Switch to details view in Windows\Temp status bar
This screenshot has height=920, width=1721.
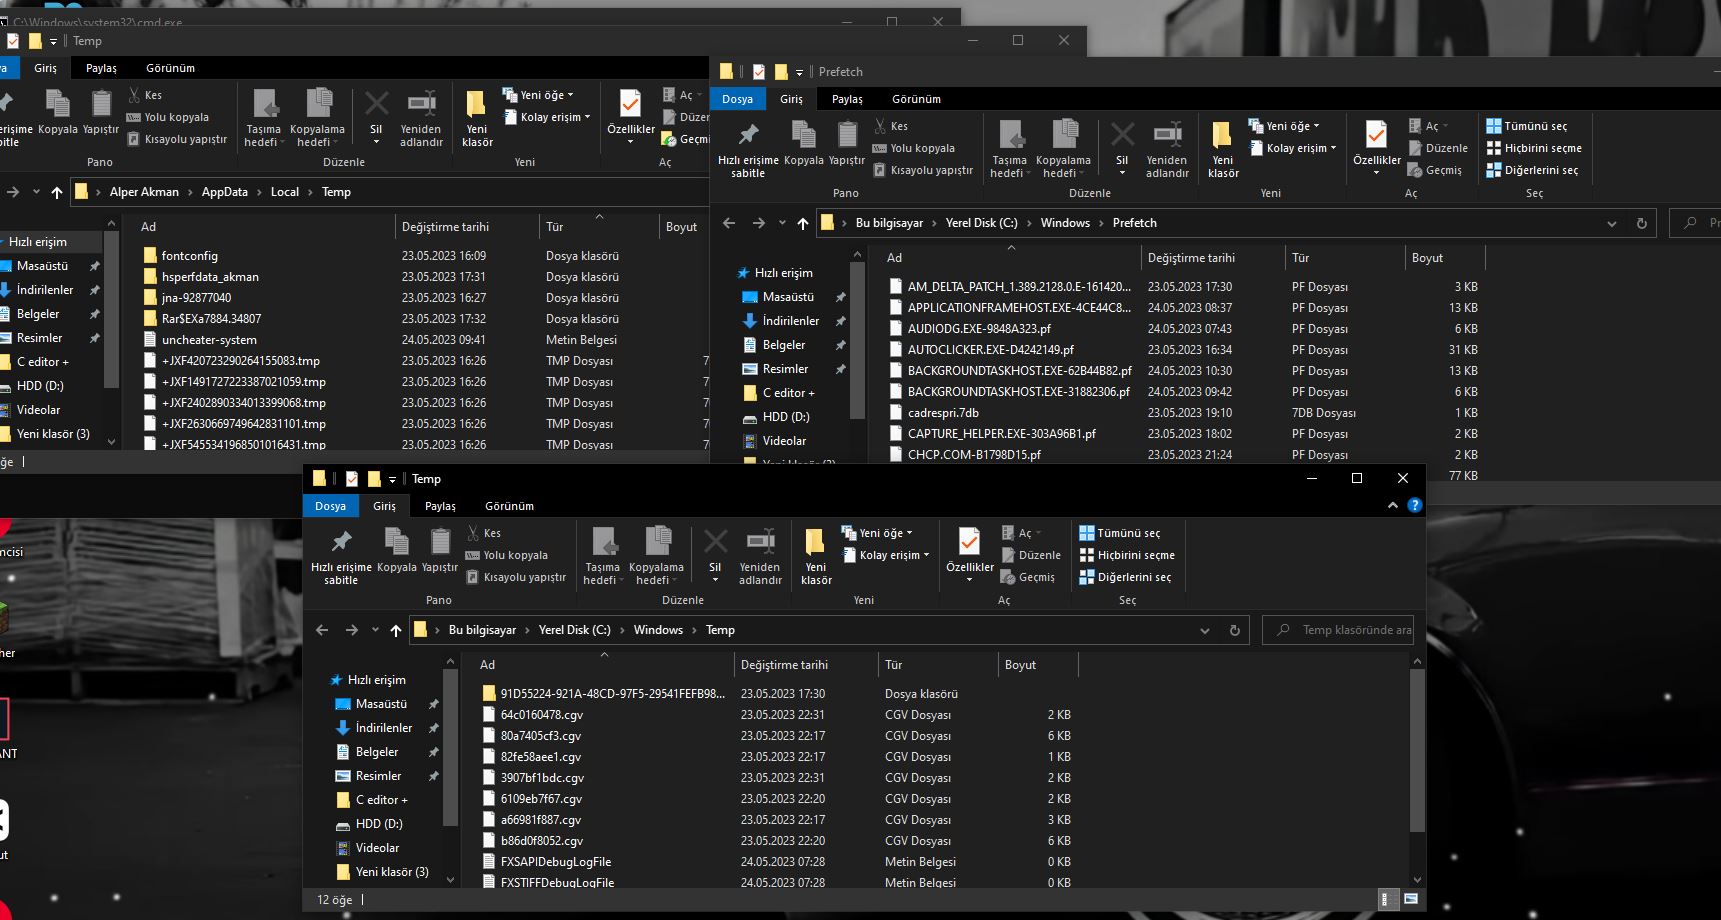[x=1388, y=899]
